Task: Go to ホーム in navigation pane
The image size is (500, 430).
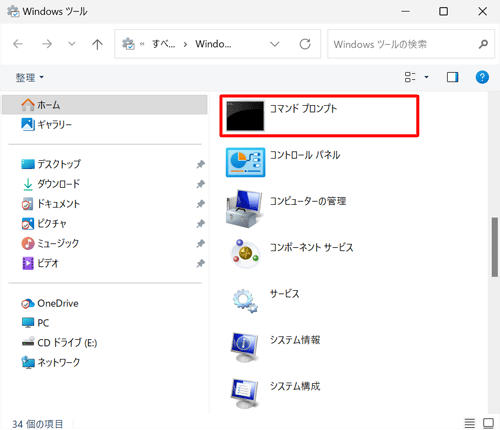Action: click(x=105, y=105)
